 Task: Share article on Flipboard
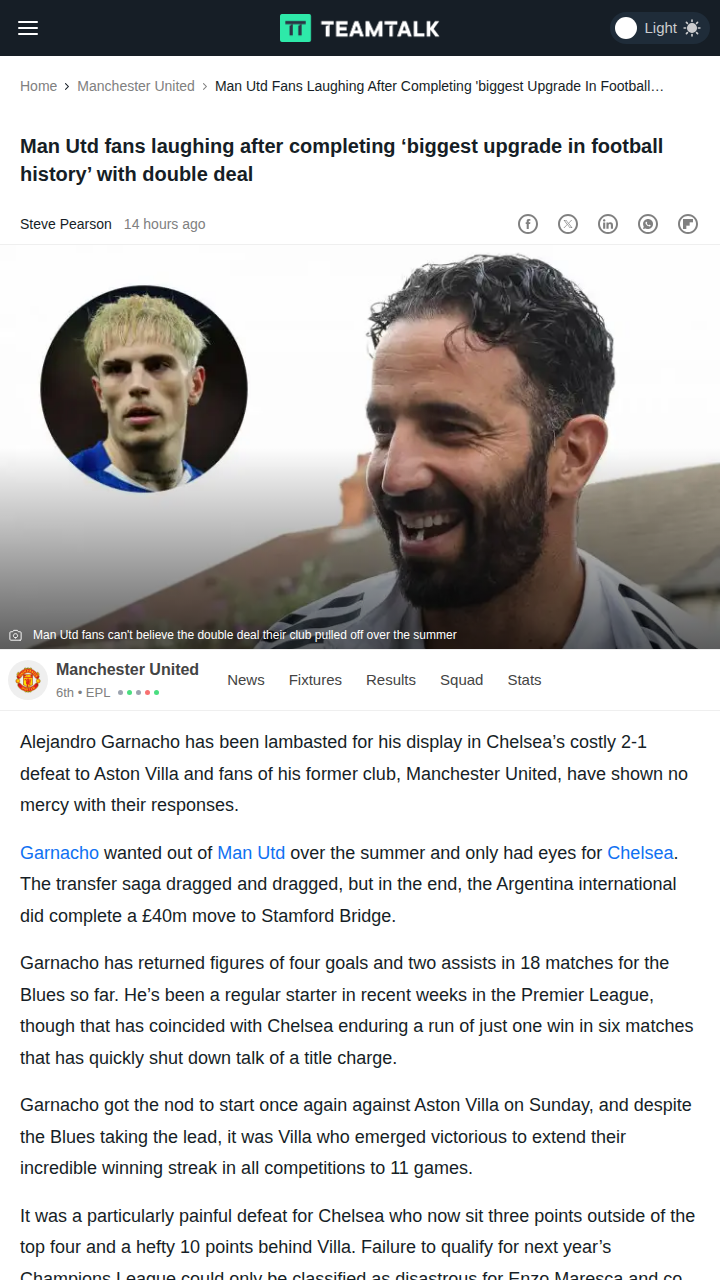688,224
